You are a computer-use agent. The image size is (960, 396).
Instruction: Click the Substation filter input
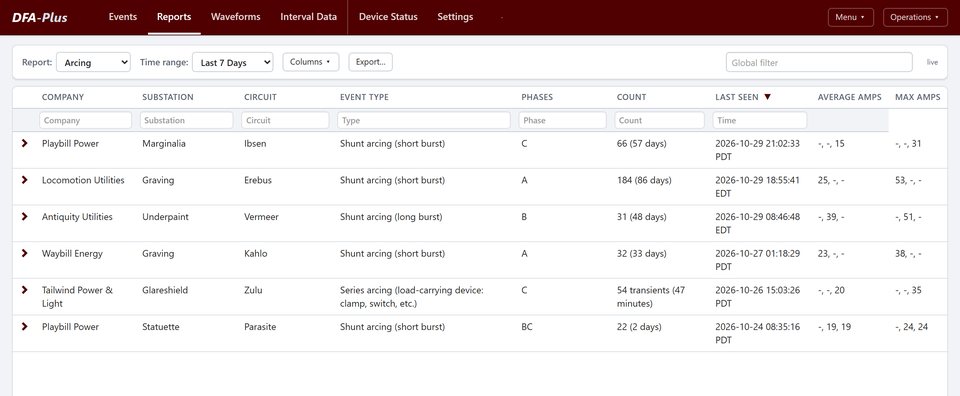pyautogui.click(x=186, y=121)
